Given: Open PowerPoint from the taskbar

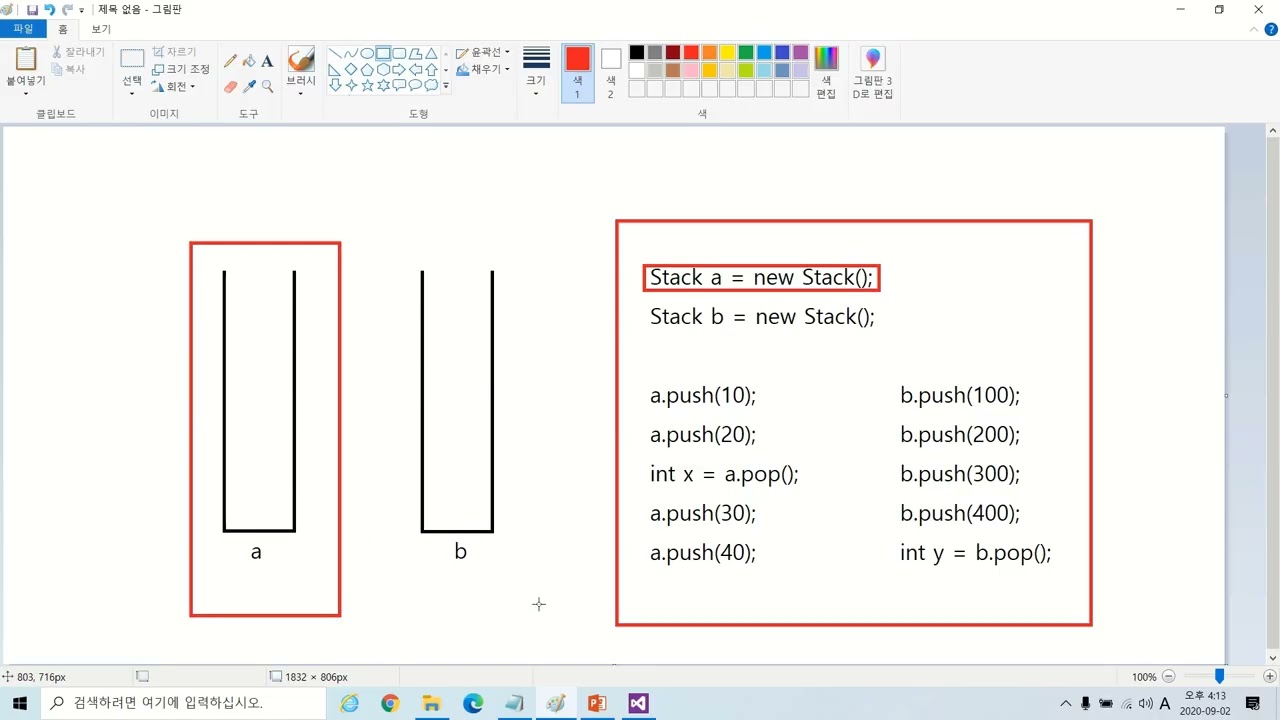Looking at the screenshot, I should (597, 703).
